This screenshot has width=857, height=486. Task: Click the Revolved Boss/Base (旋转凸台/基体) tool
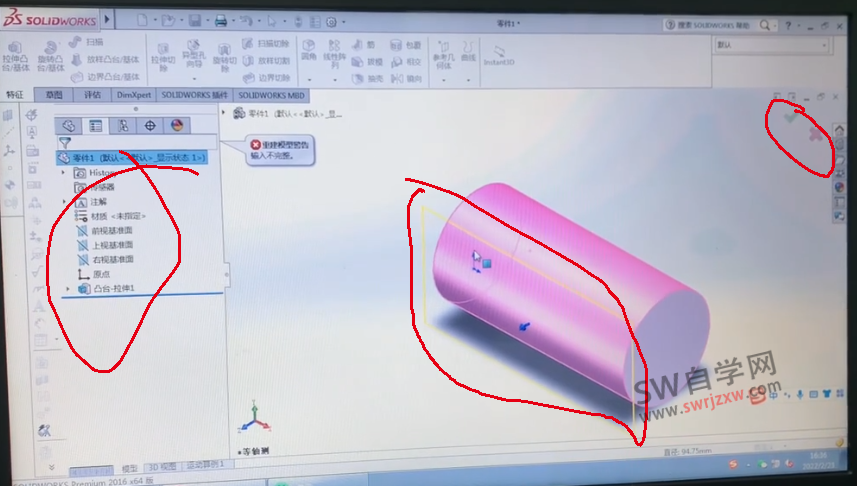click(50, 57)
